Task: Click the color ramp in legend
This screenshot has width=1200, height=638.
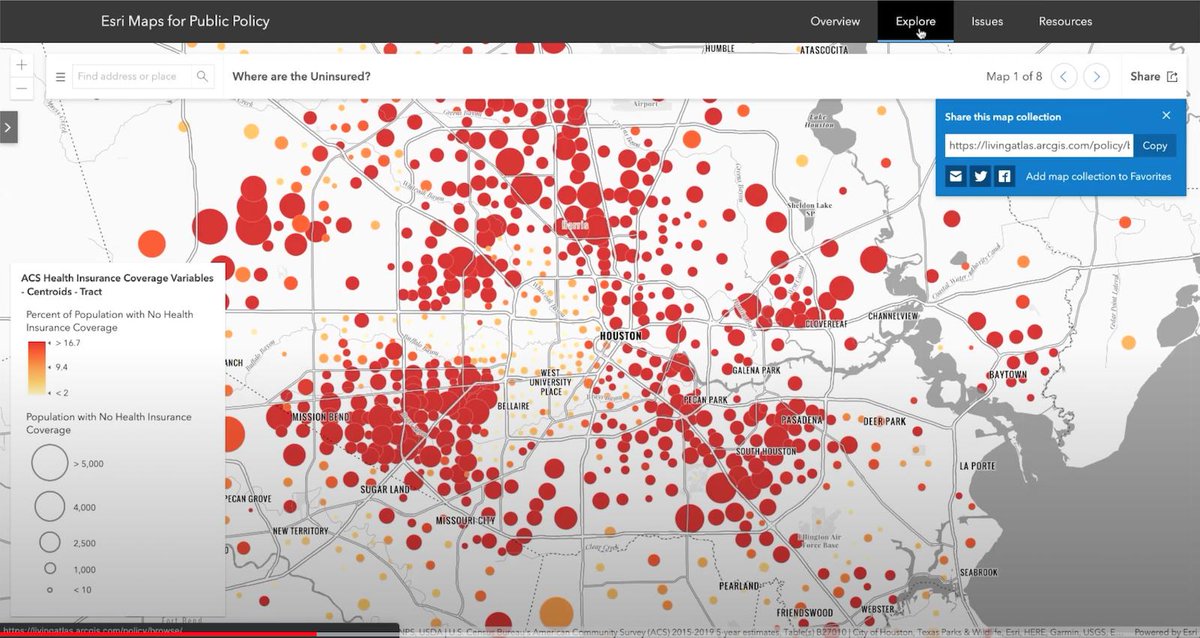Action: [x=36, y=368]
